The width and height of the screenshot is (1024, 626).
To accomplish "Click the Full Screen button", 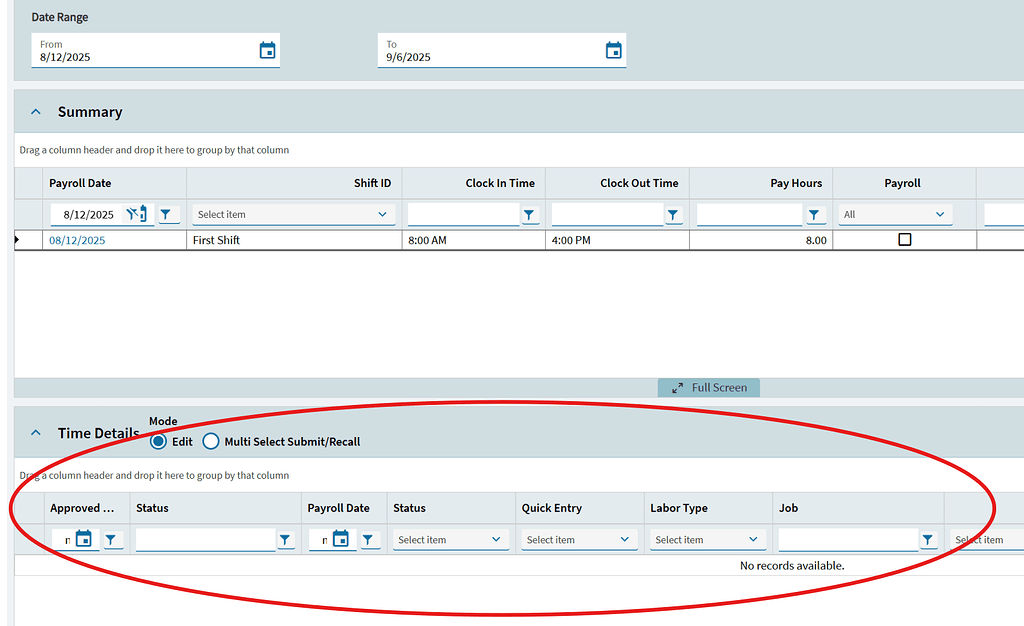I will click(708, 387).
